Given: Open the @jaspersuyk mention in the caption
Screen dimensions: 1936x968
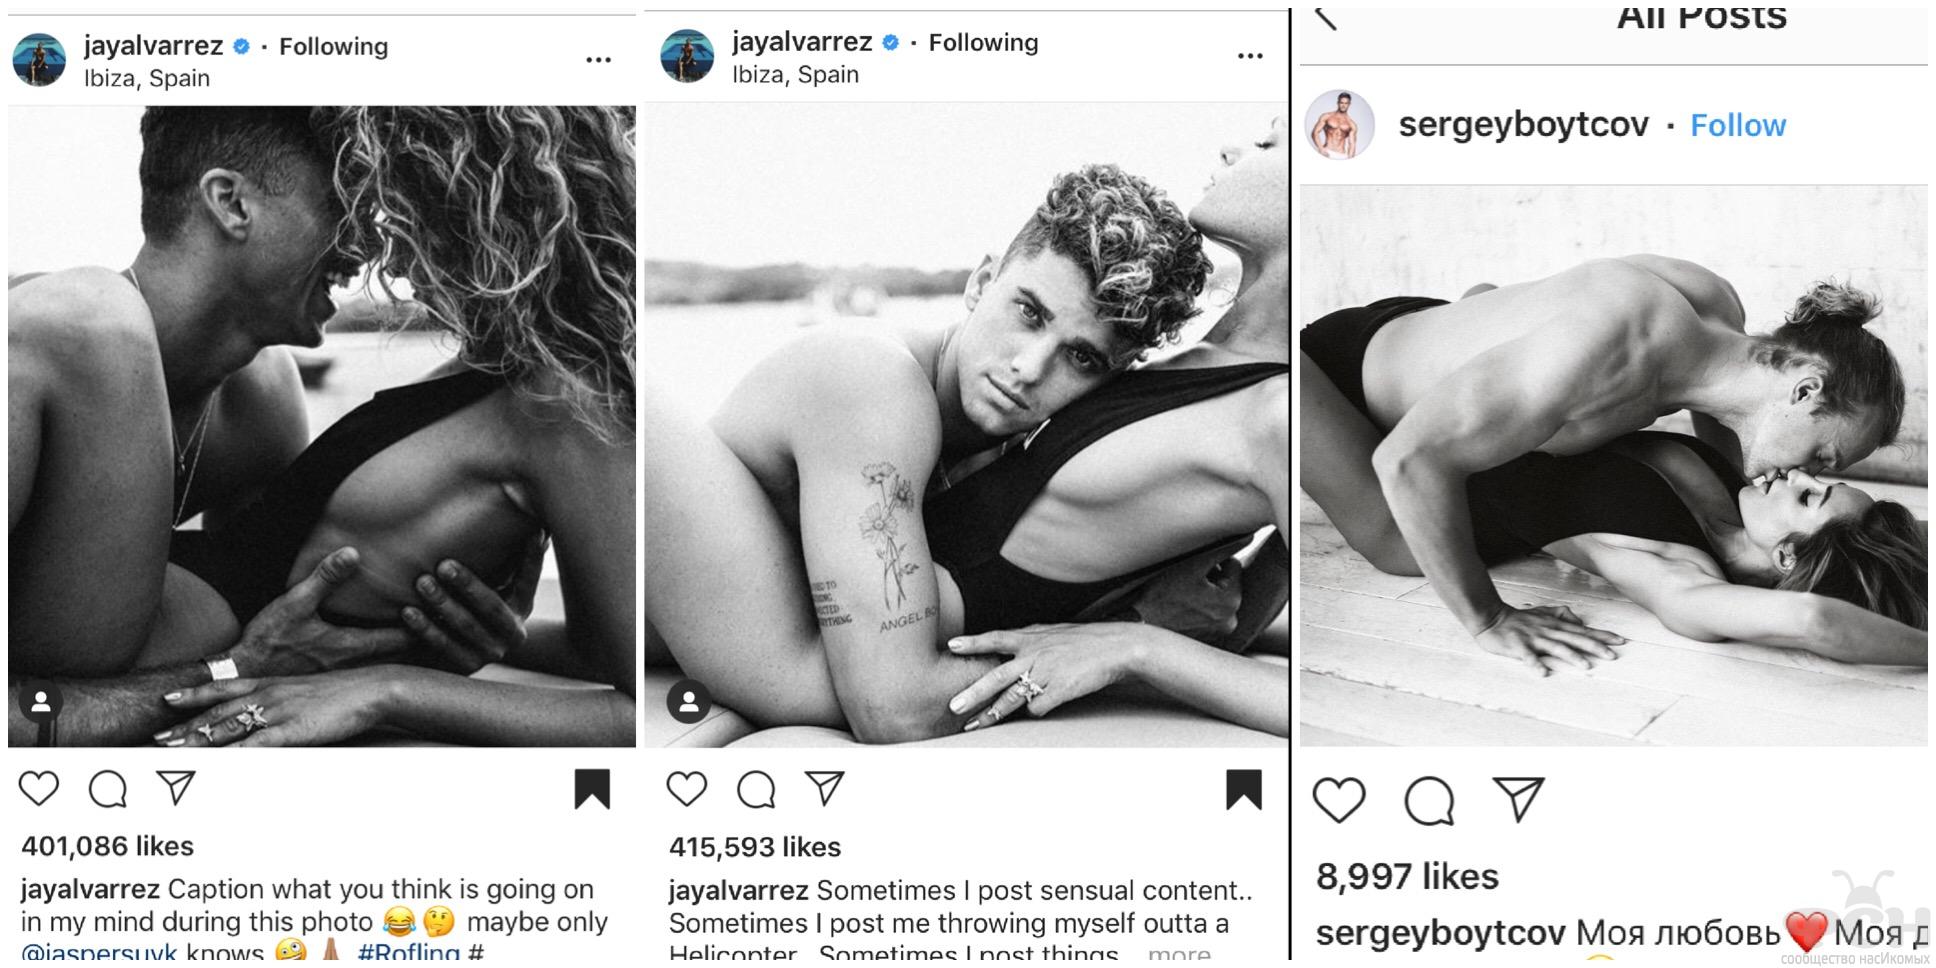Looking at the screenshot, I should (x=99, y=952).
